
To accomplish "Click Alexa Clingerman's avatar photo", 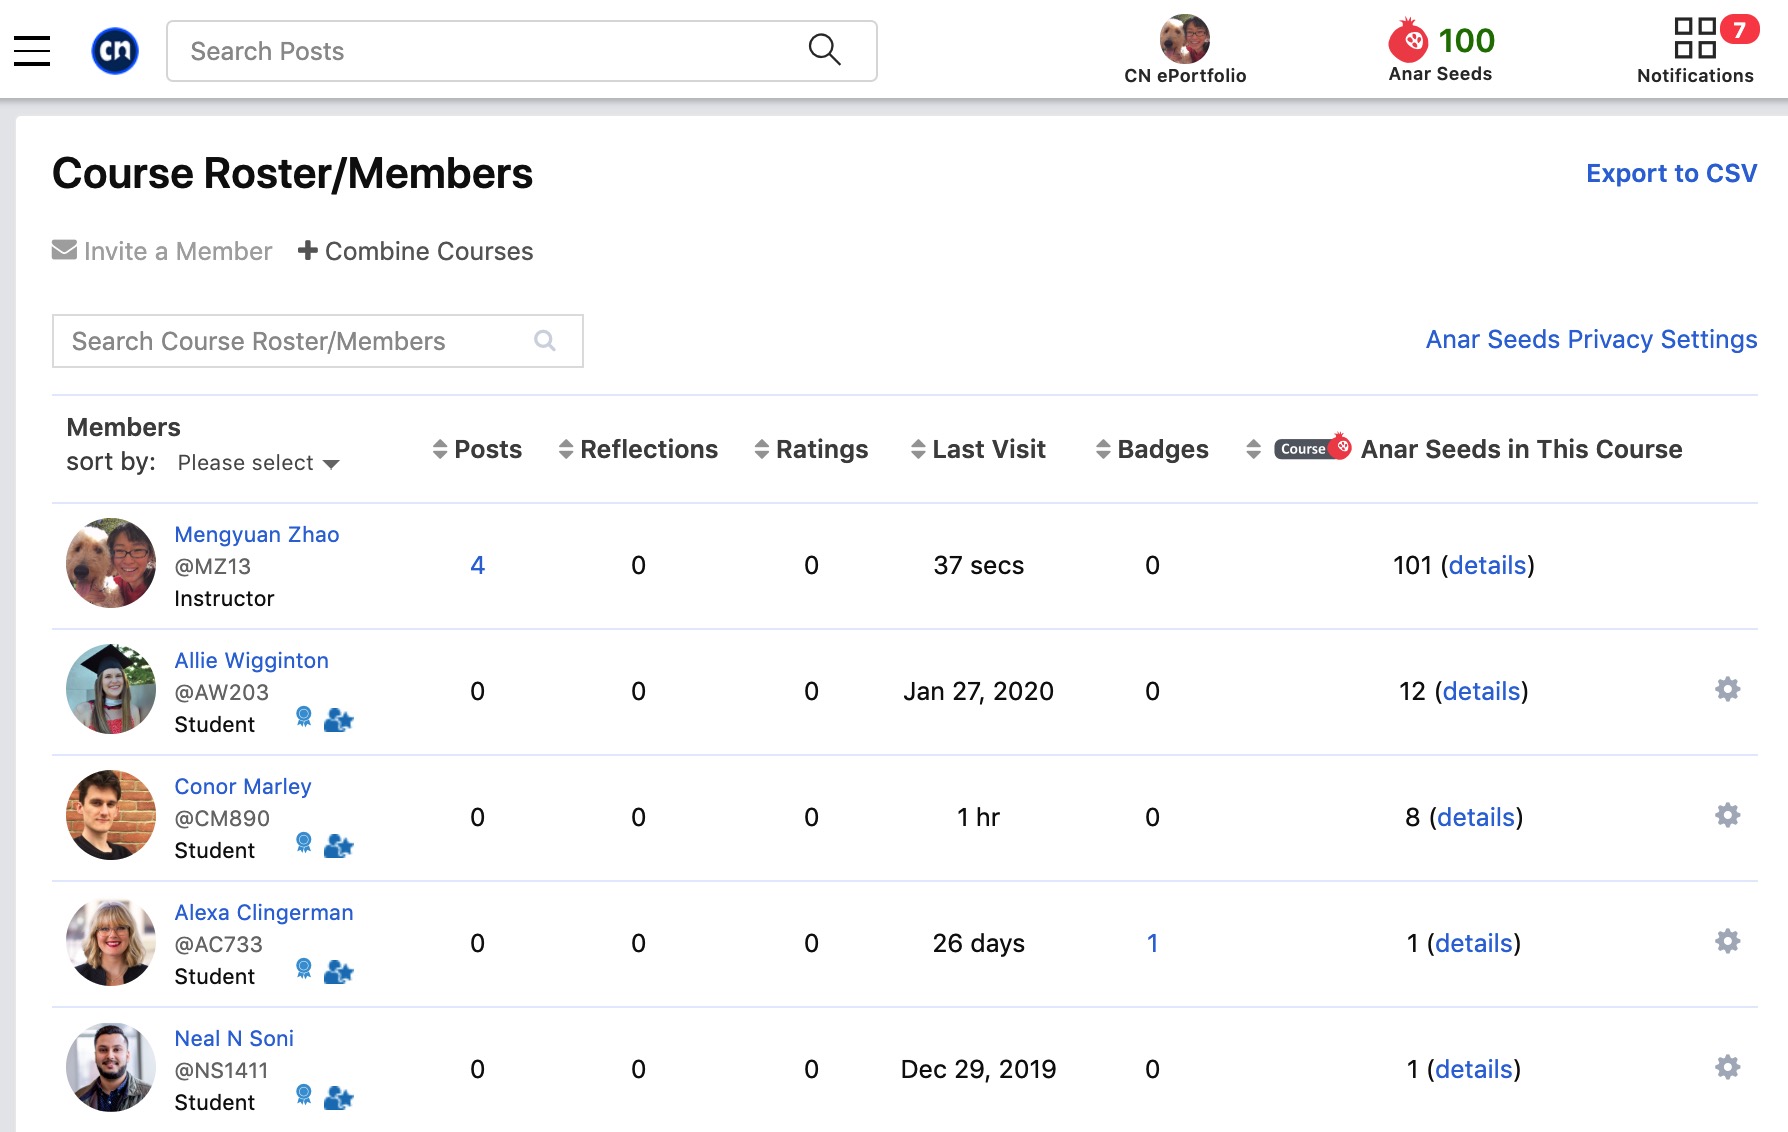I will [x=111, y=941].
